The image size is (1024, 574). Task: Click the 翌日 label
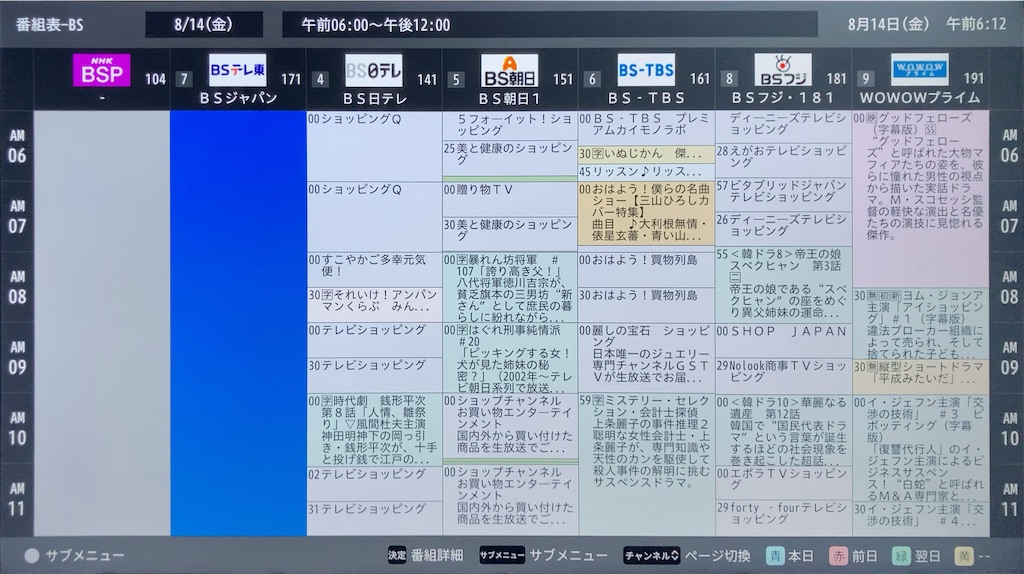click(927, 556)
